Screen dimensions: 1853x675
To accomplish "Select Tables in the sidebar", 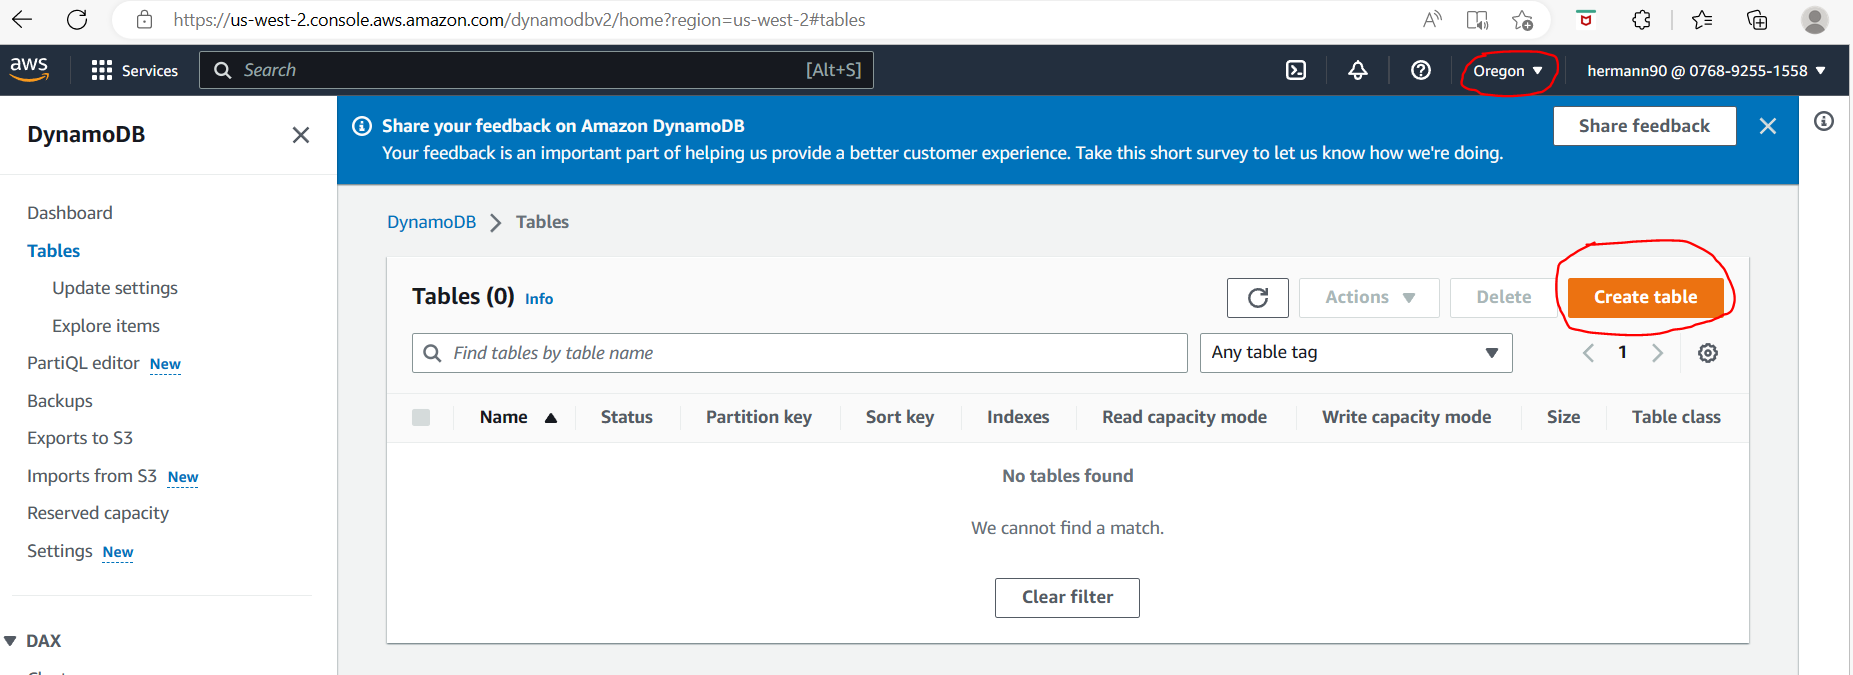I will (x=54, y=251).
